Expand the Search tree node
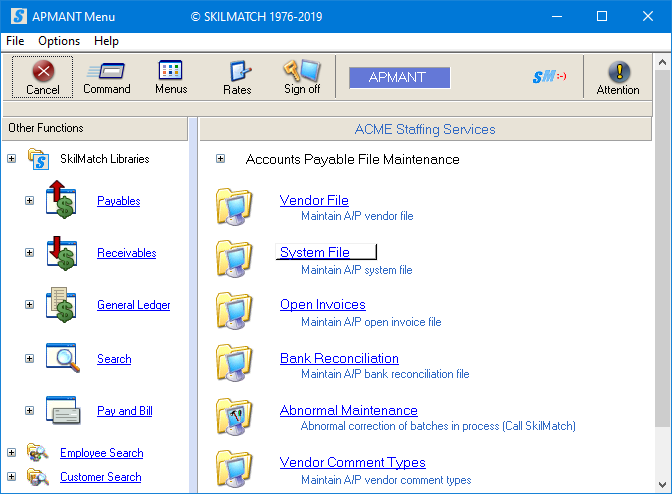 [x=29, y=358]
